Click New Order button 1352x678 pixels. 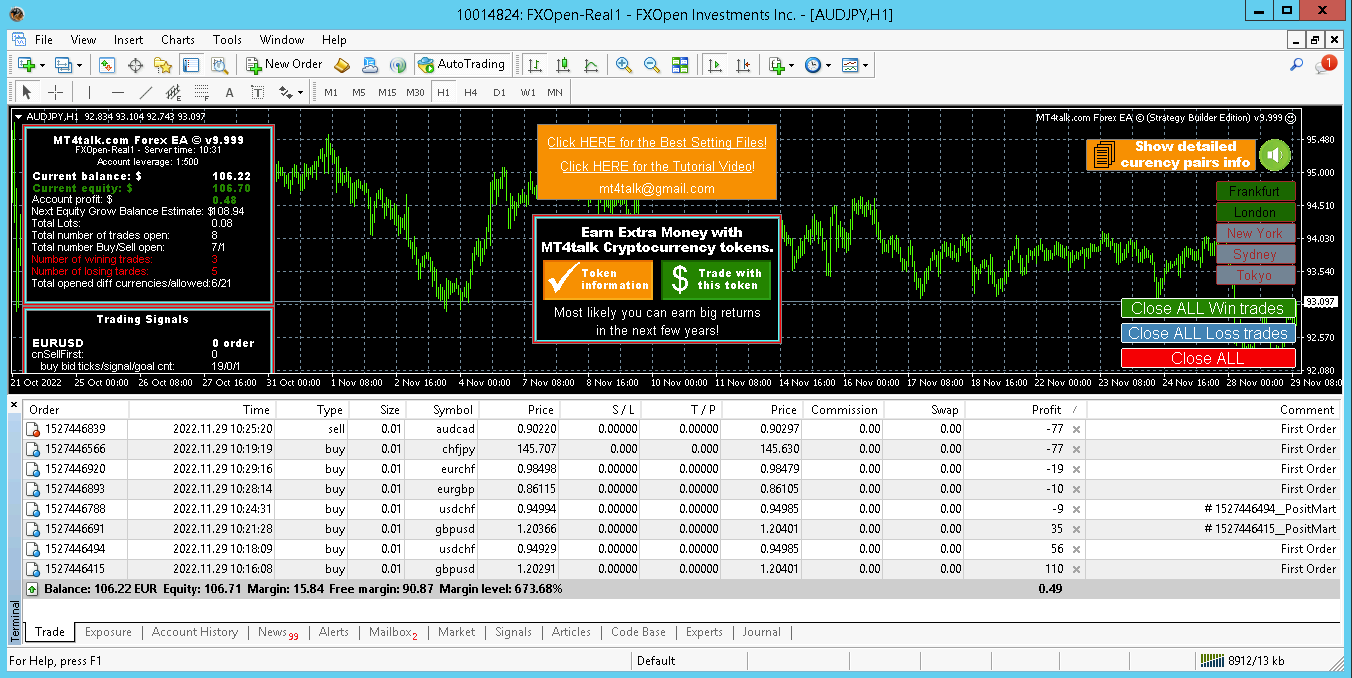[285, 65]
